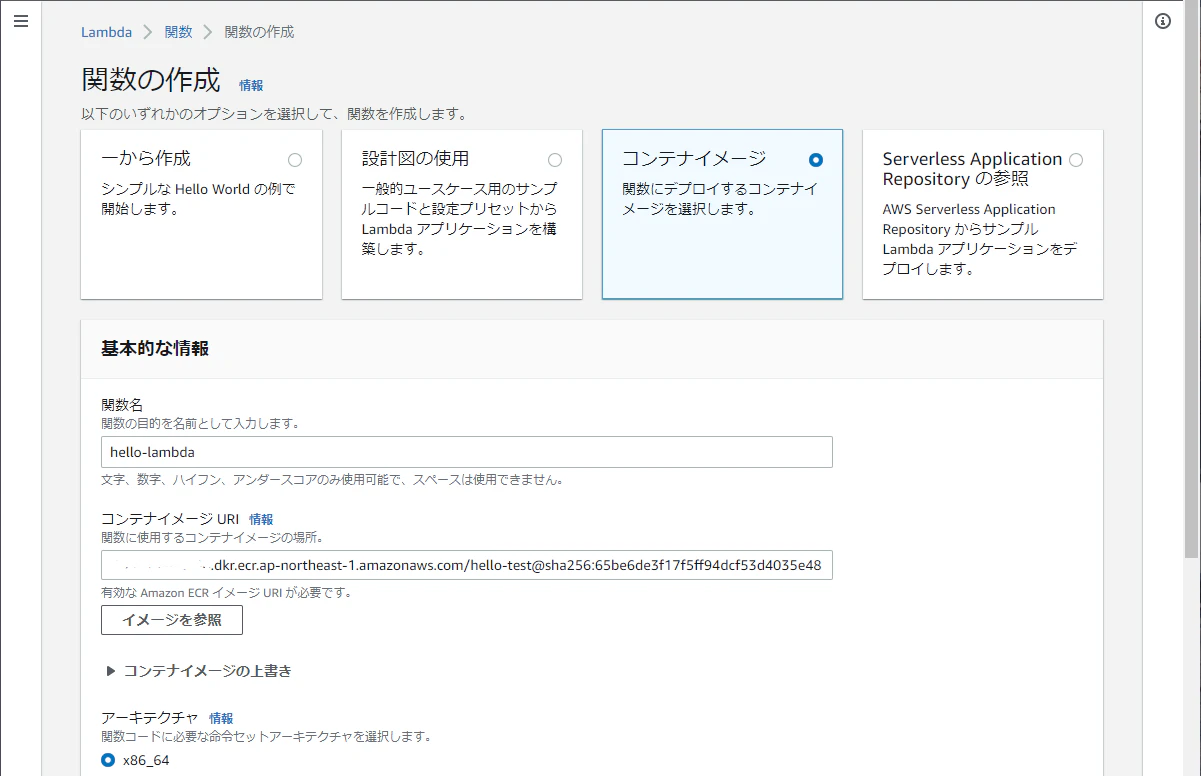Viewport: 1201px width, 776px height.
Task: Select the 一から作成 radio button
Action: (295, 159)
